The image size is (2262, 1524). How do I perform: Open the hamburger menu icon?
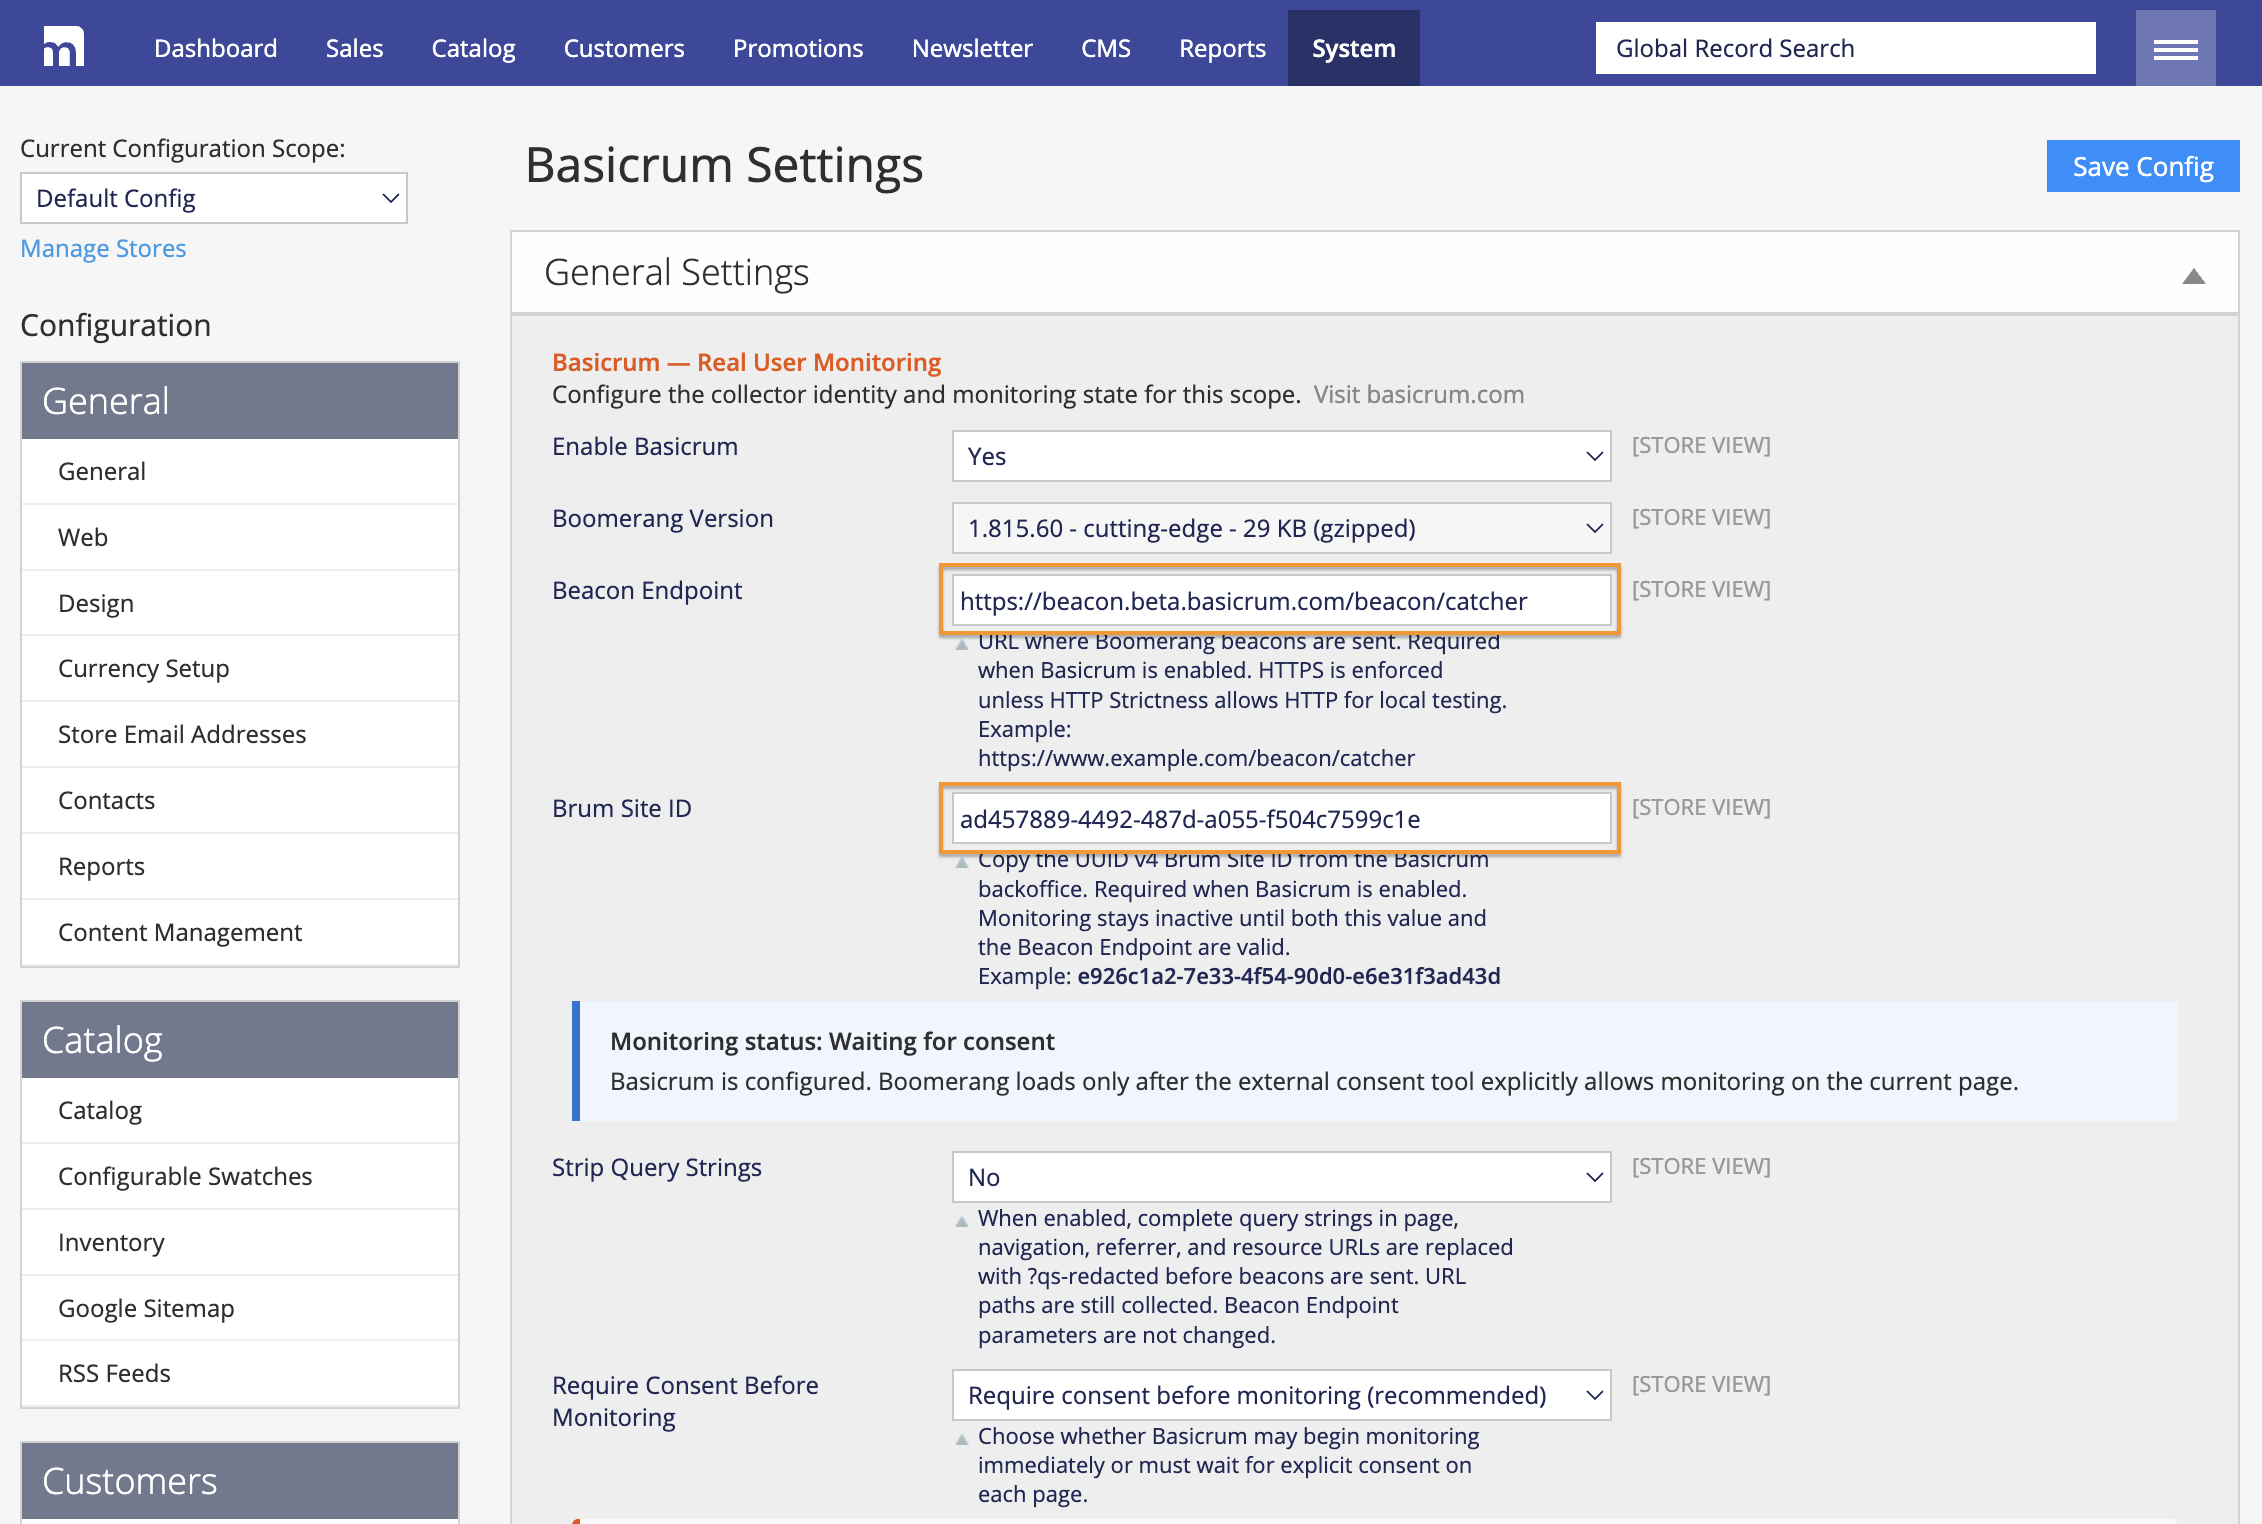click(2175, 48)
